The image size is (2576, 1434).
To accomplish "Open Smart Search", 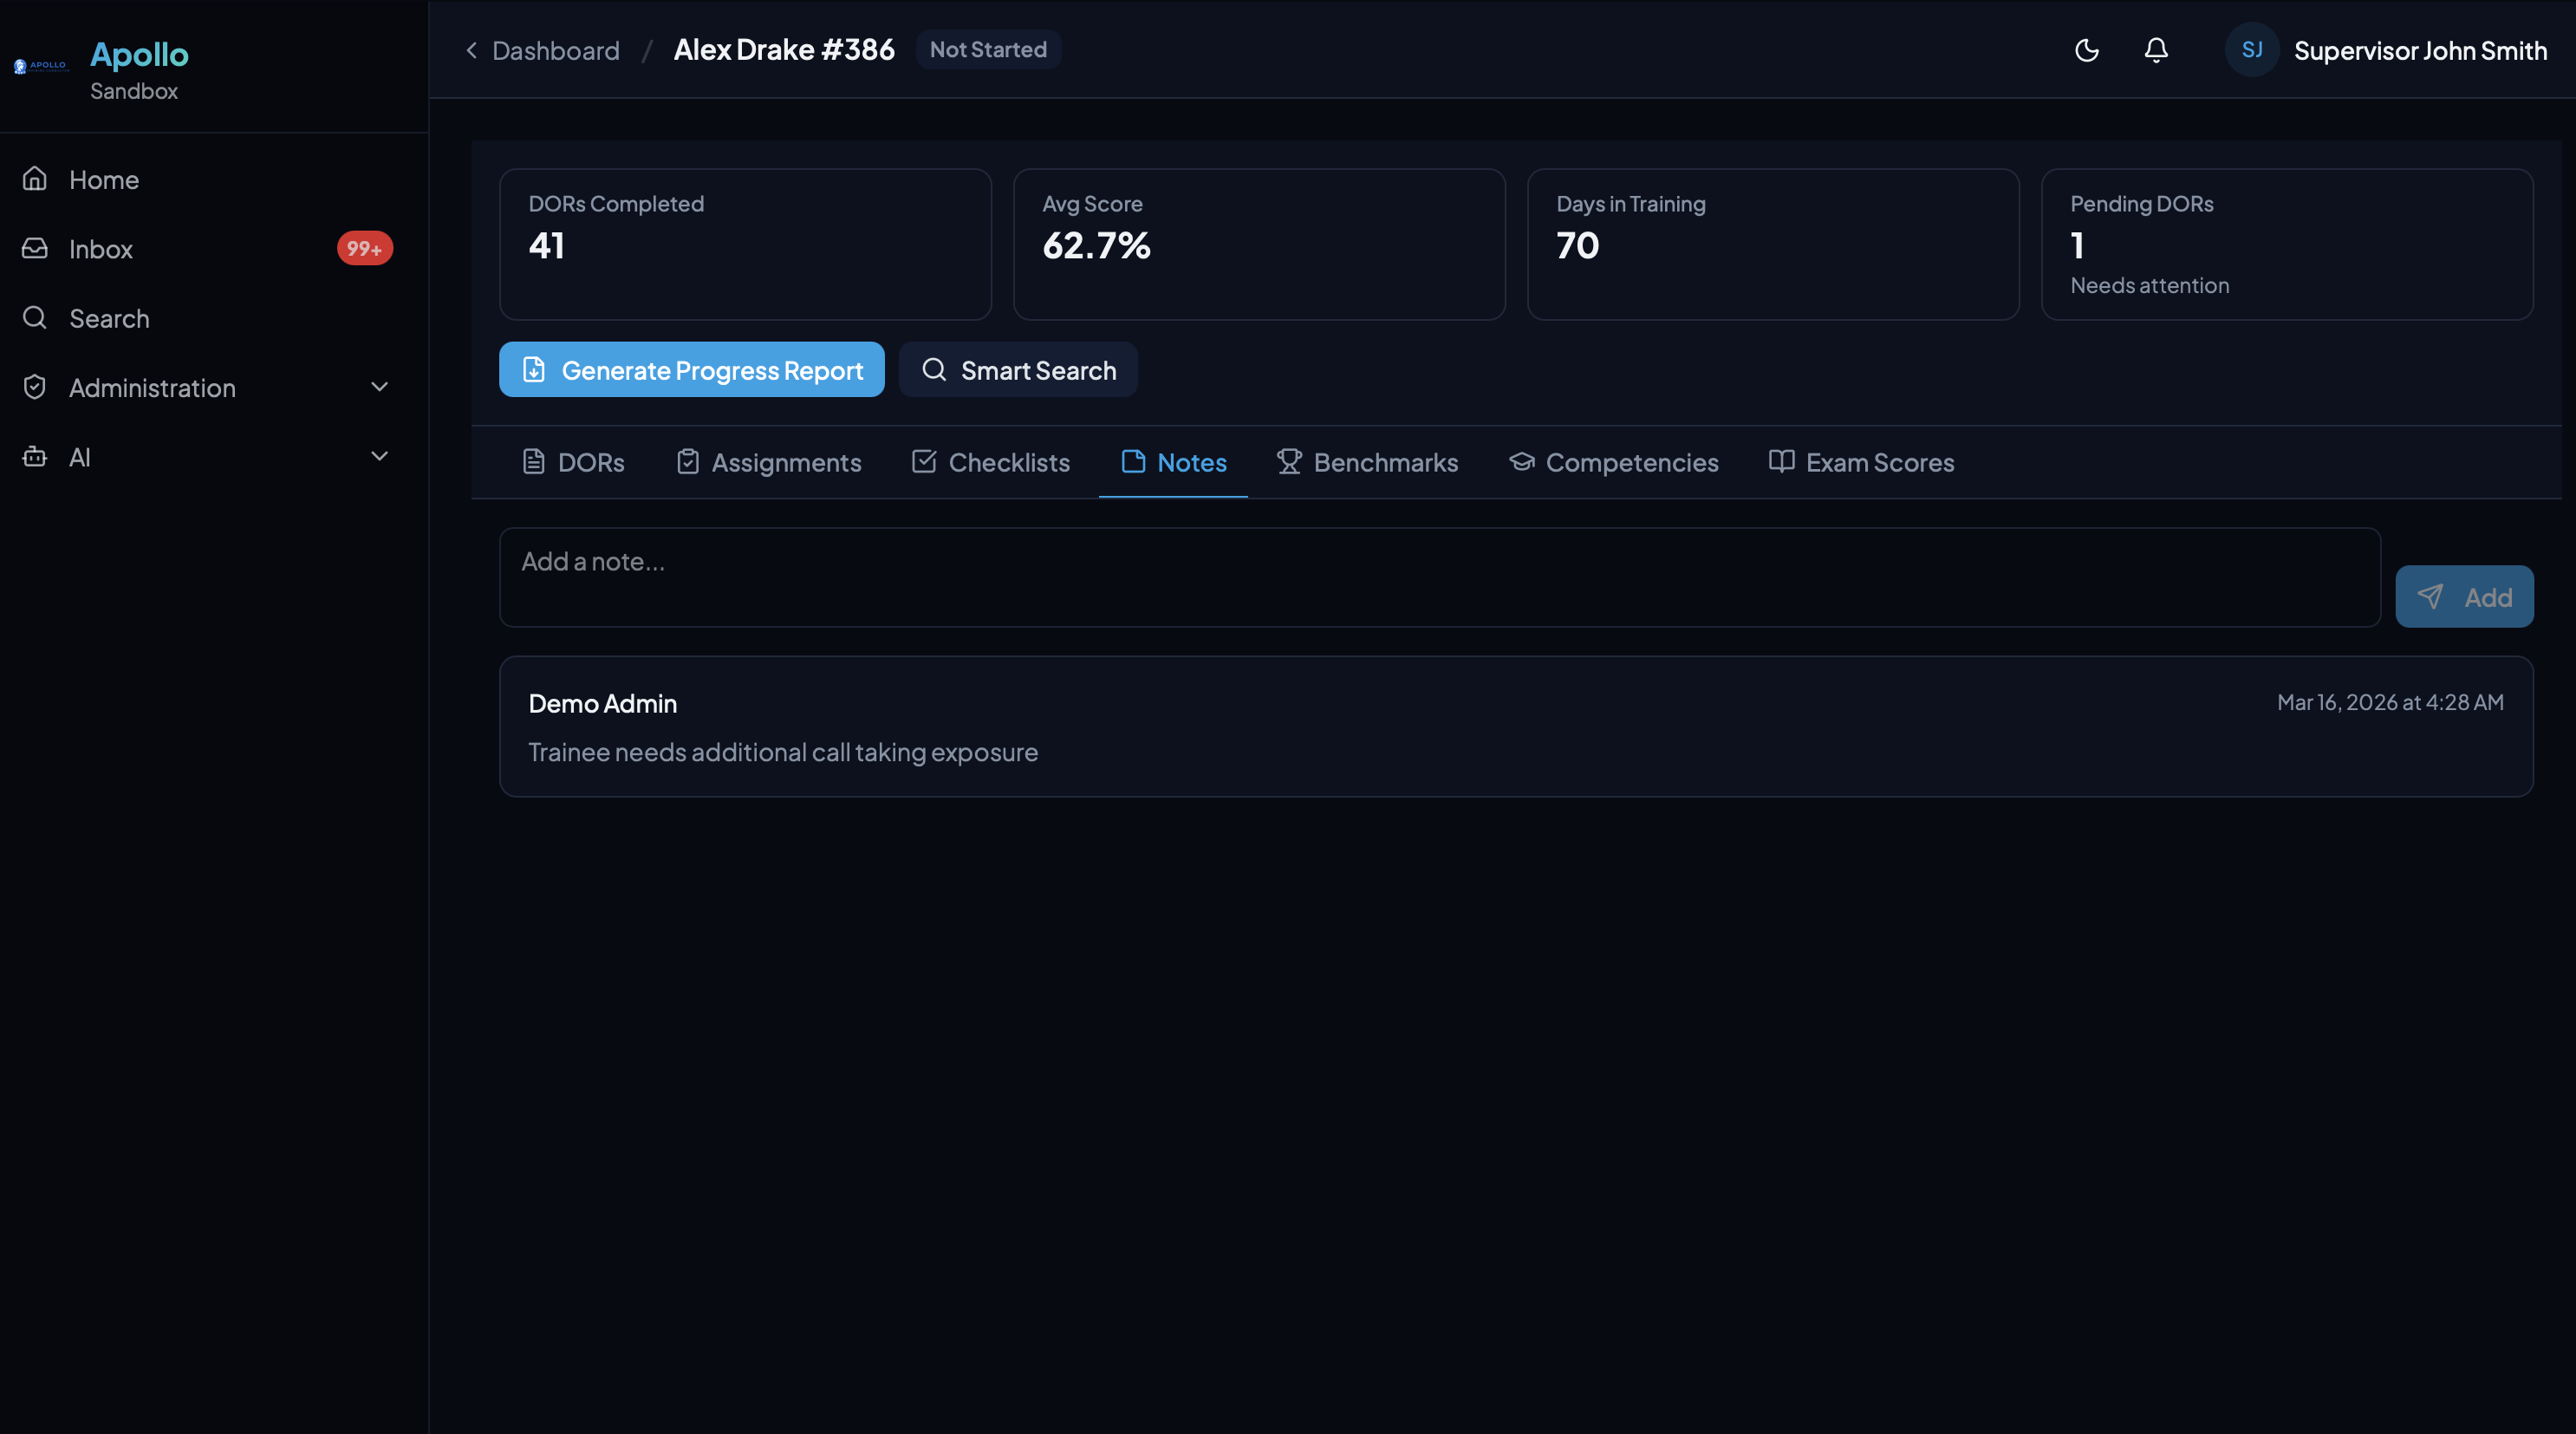I will click(1017, 370).
